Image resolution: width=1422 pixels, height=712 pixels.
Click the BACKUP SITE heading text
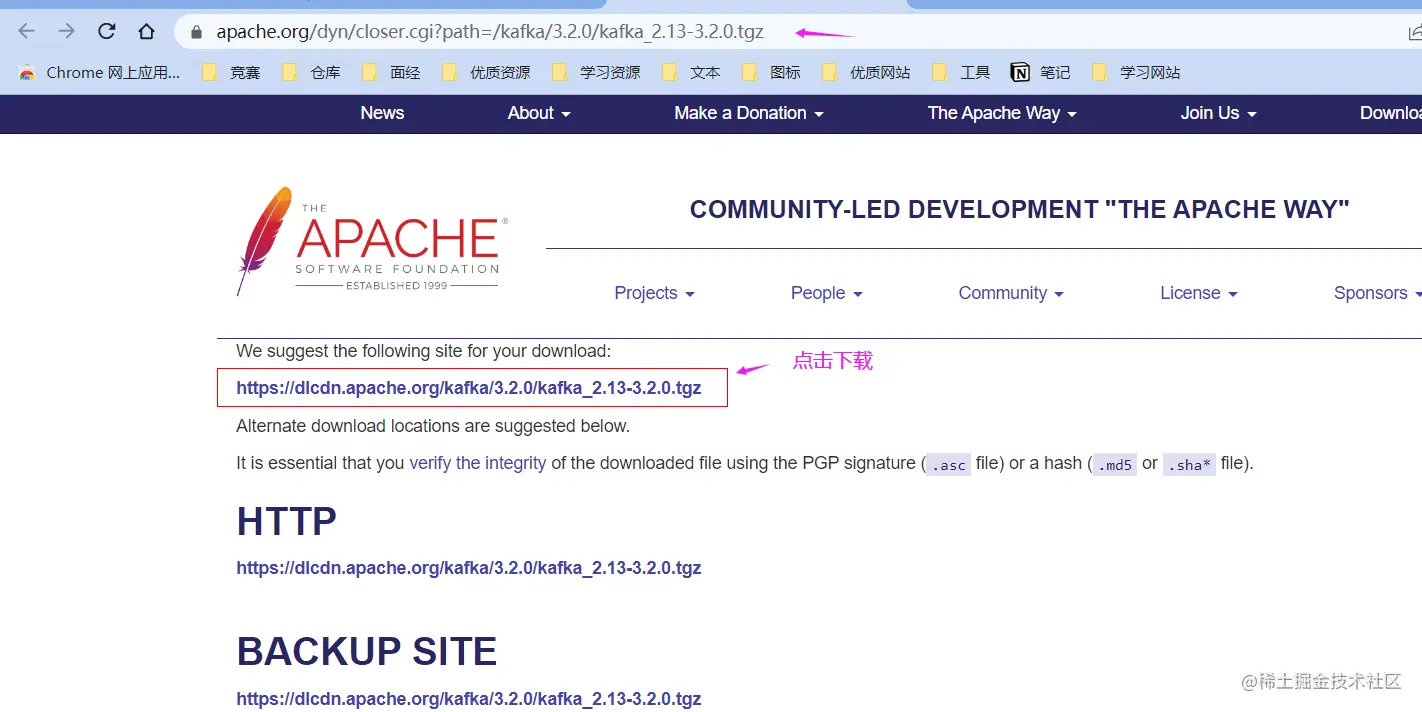(366, 651)
